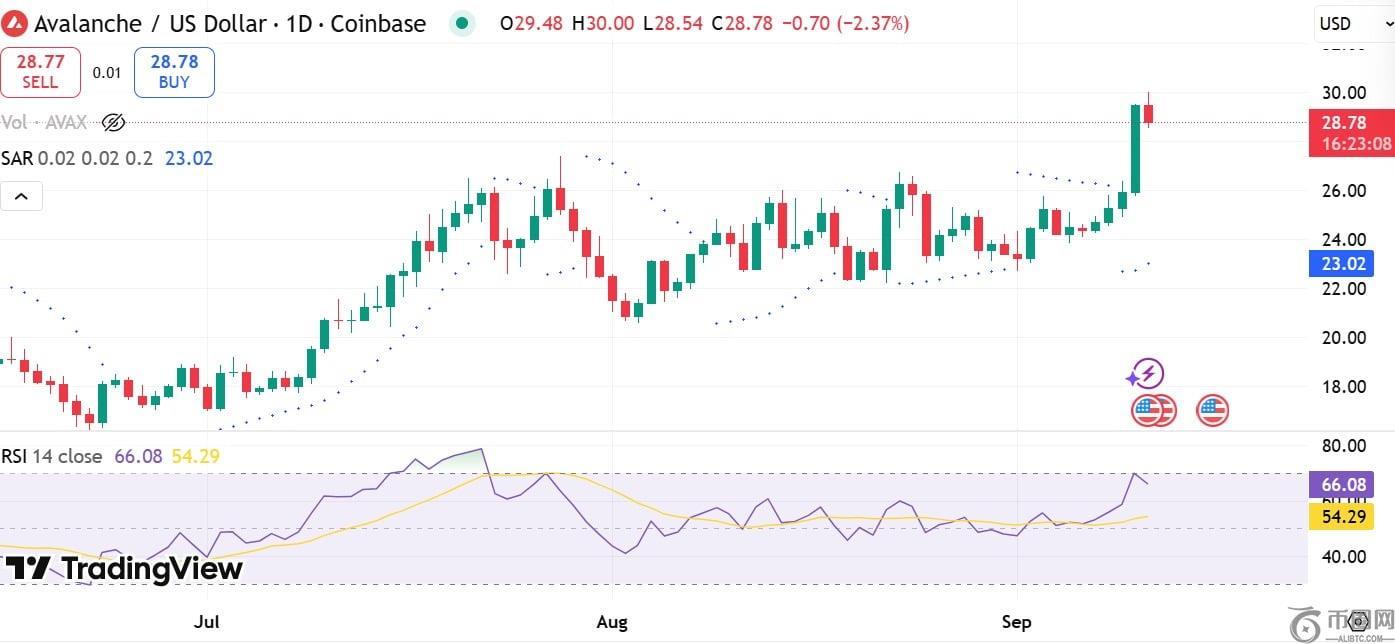This screenshot has height=644, width=1395.
Task: Open chart settings hexagon gear icon
Action: pyautogui.click(x=1357, y=622)
